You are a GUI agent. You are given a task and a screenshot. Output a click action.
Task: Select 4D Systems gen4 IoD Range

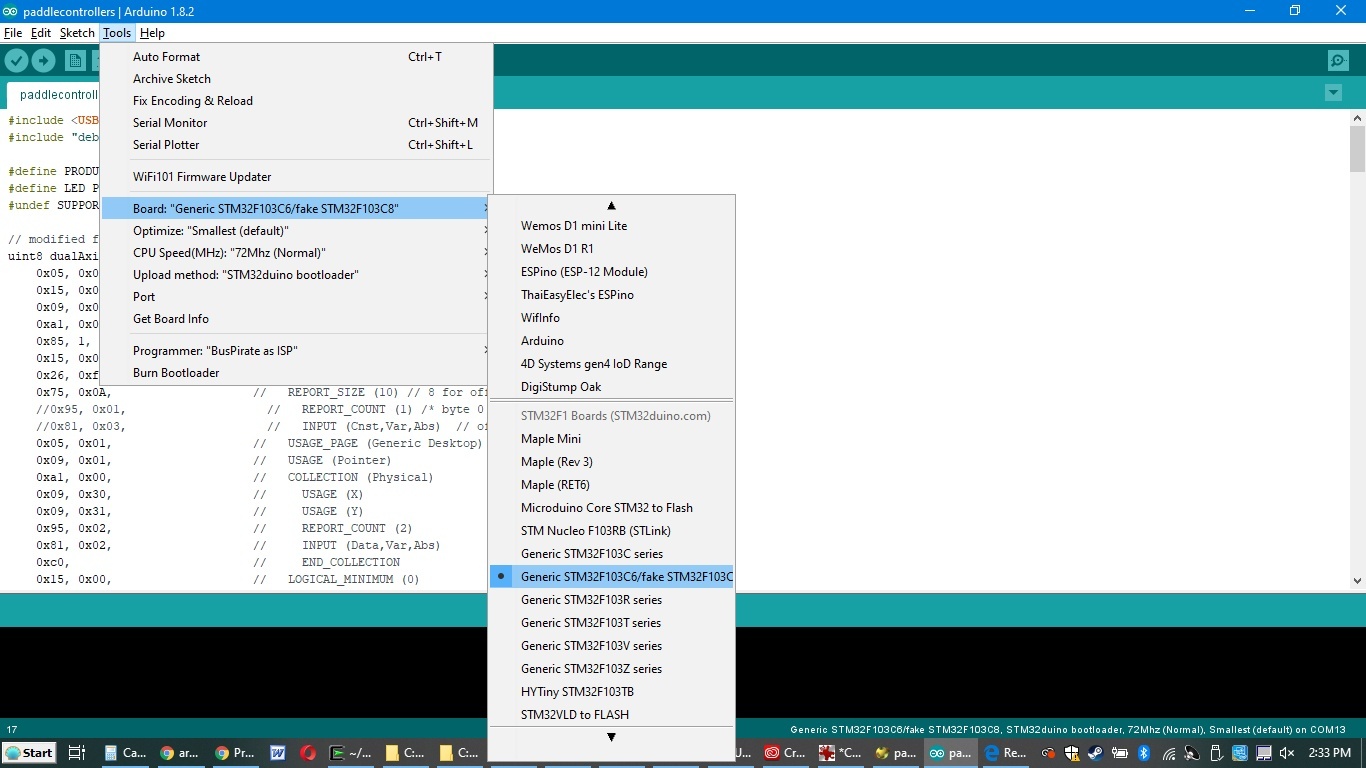tap(611, 364)
